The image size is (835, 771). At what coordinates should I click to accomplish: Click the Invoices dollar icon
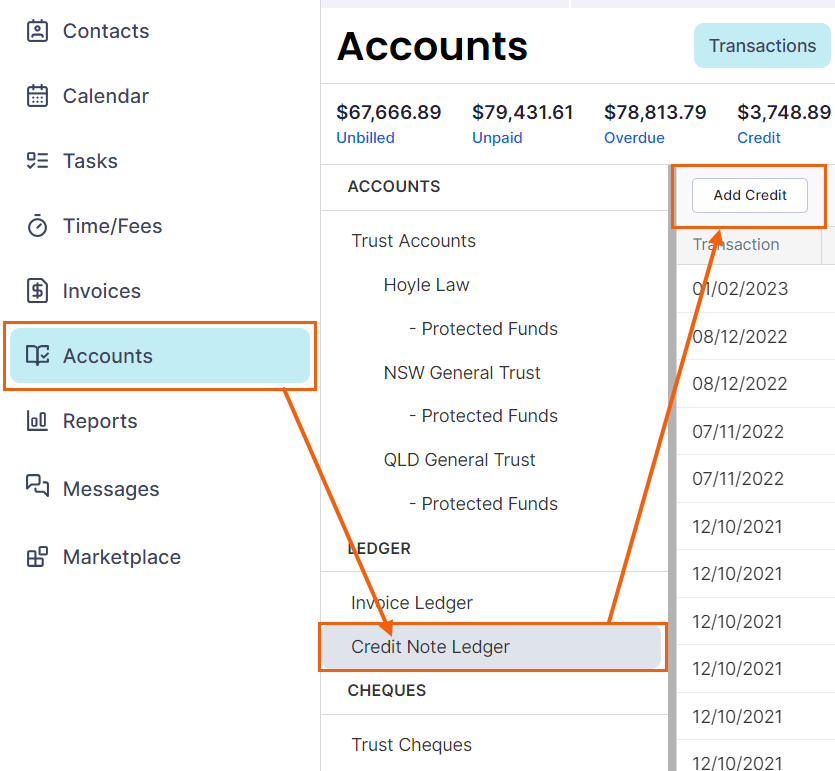tap(37, 291)
